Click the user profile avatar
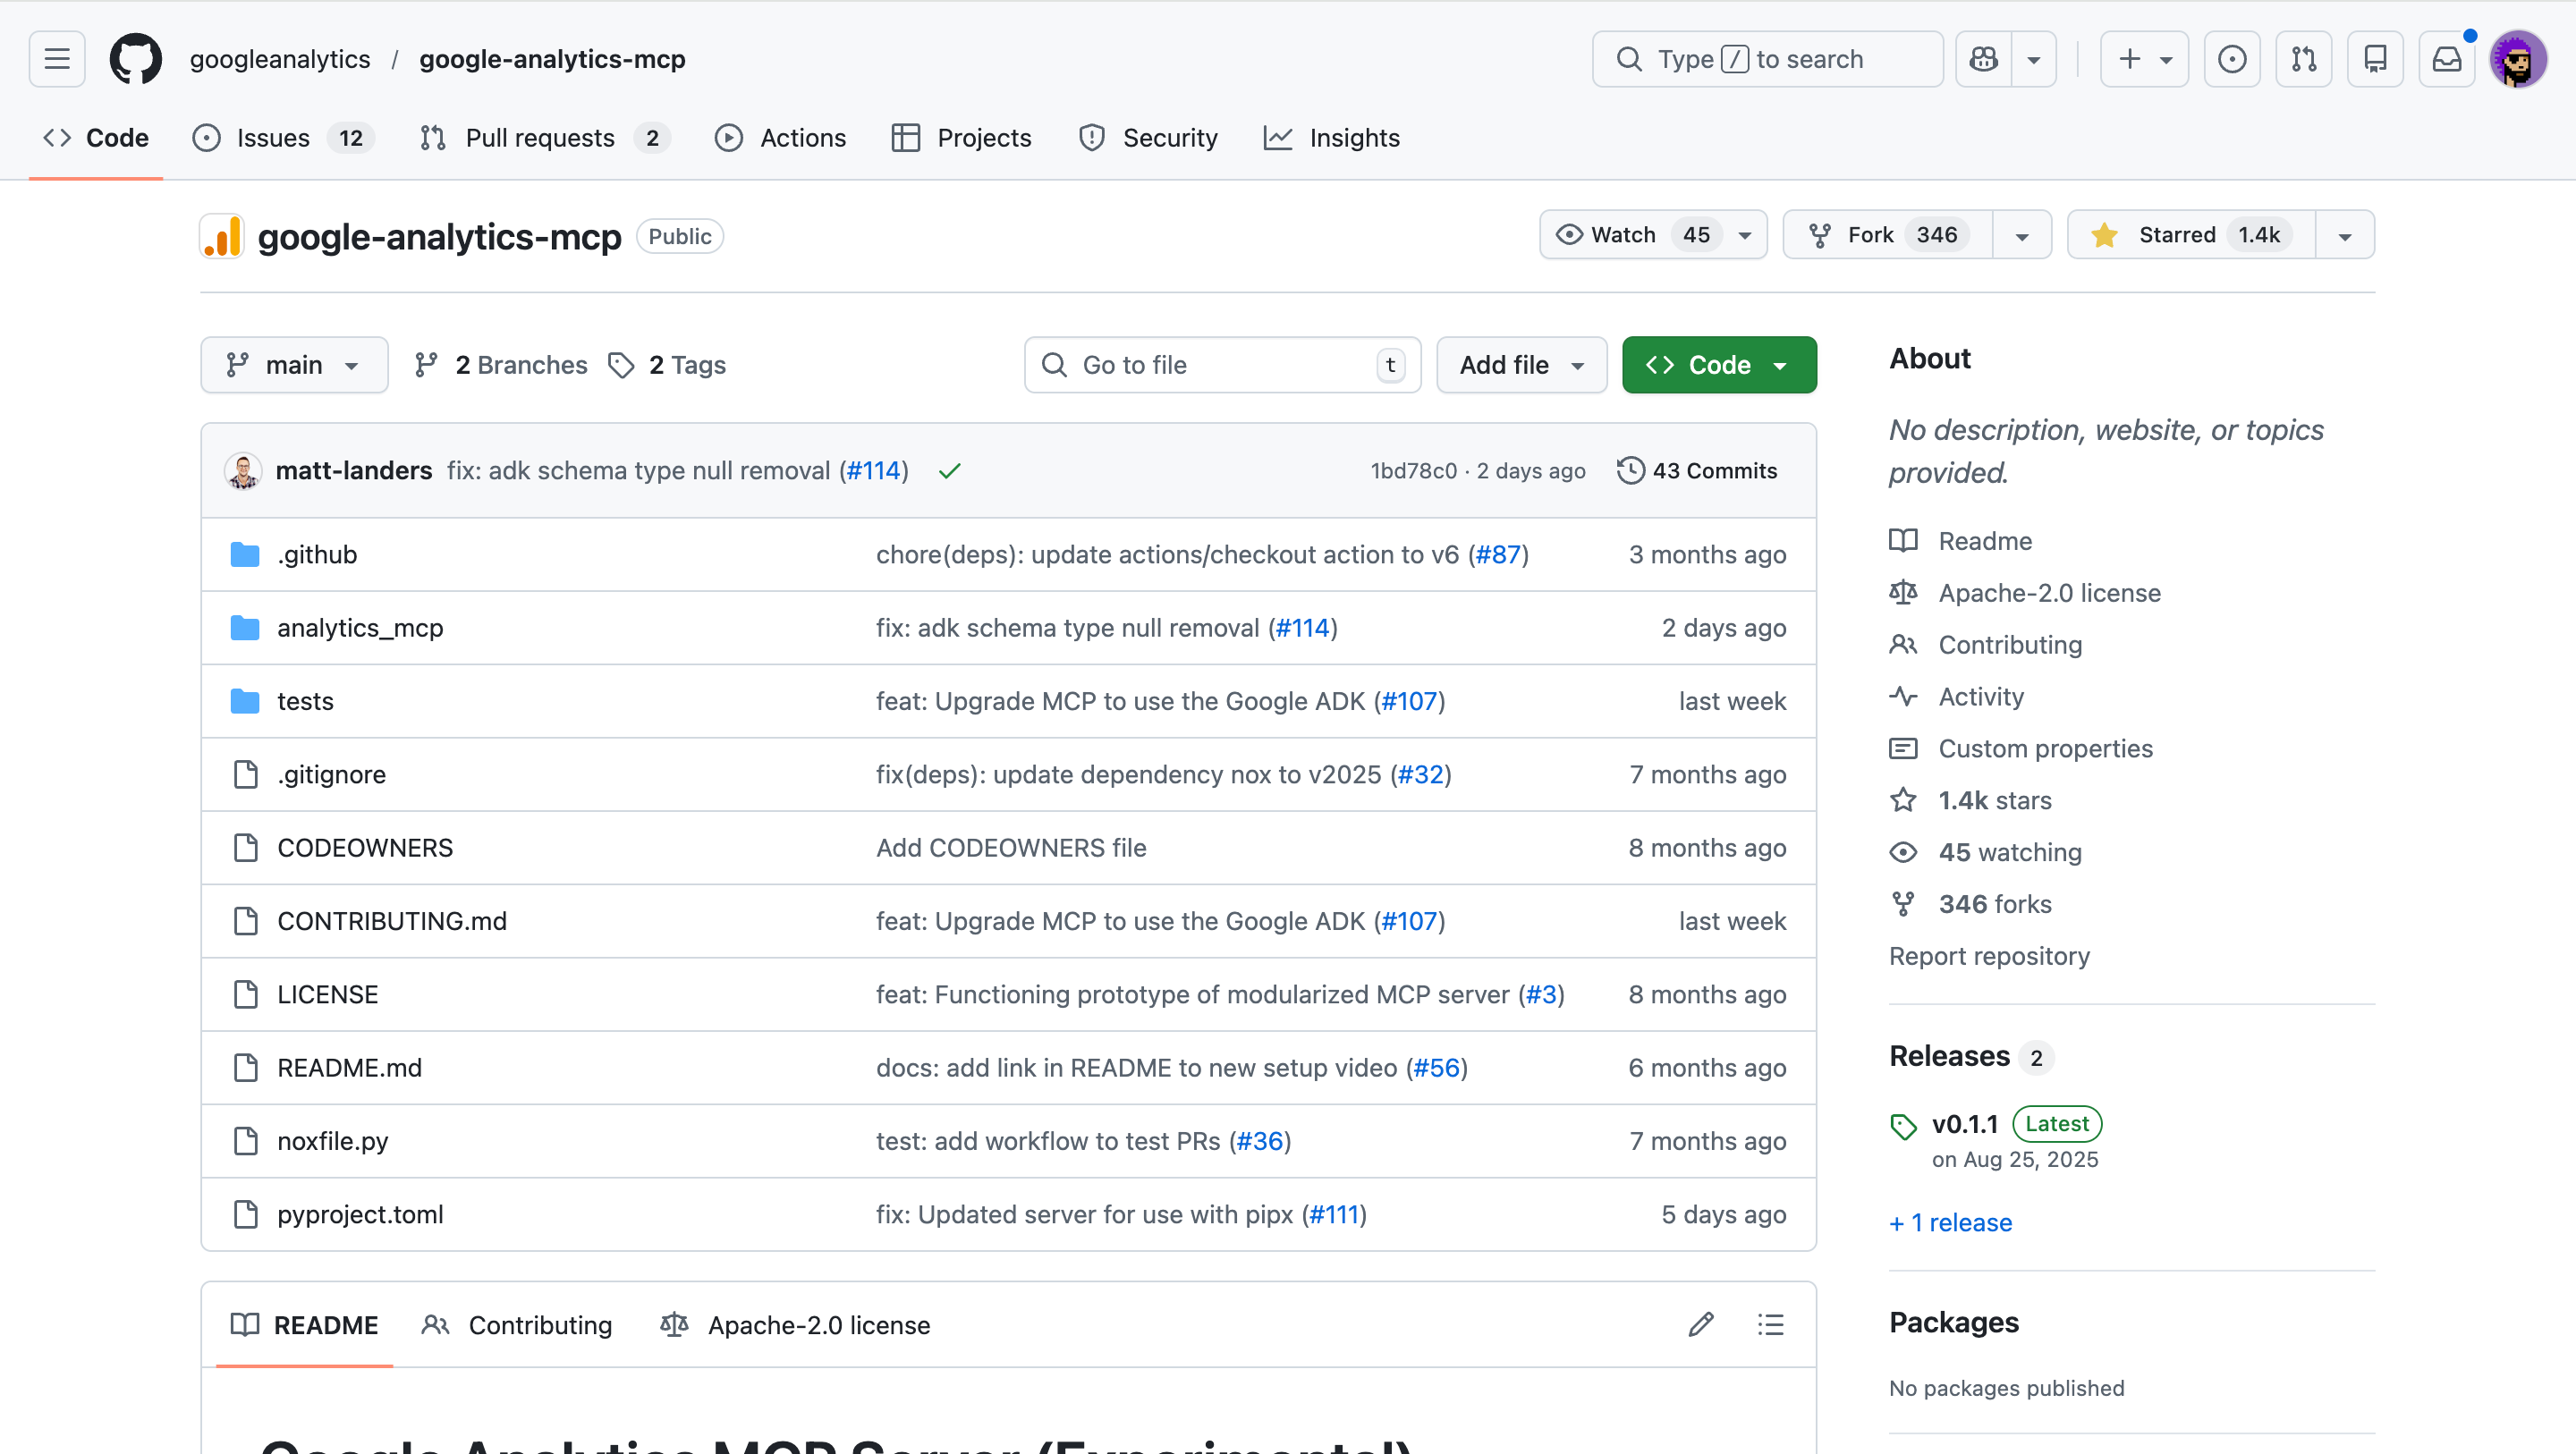2576x1454 pixels. (x=2518, y=59)
